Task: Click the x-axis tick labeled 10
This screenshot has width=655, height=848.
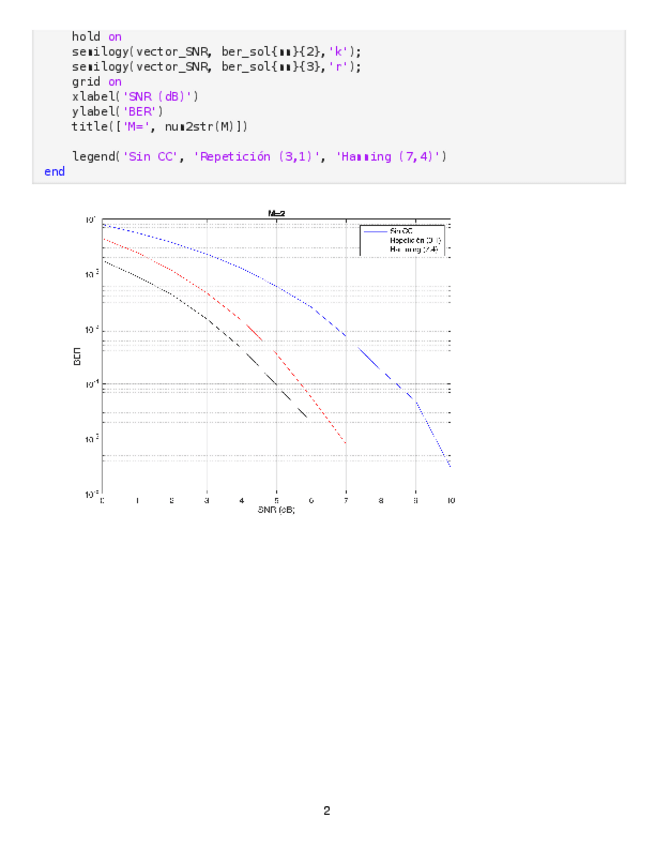Action: tap(450, 500)
